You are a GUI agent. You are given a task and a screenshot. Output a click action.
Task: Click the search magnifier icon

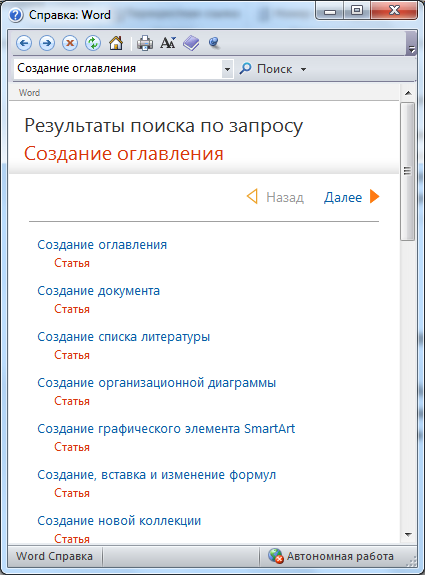point(245,68)
